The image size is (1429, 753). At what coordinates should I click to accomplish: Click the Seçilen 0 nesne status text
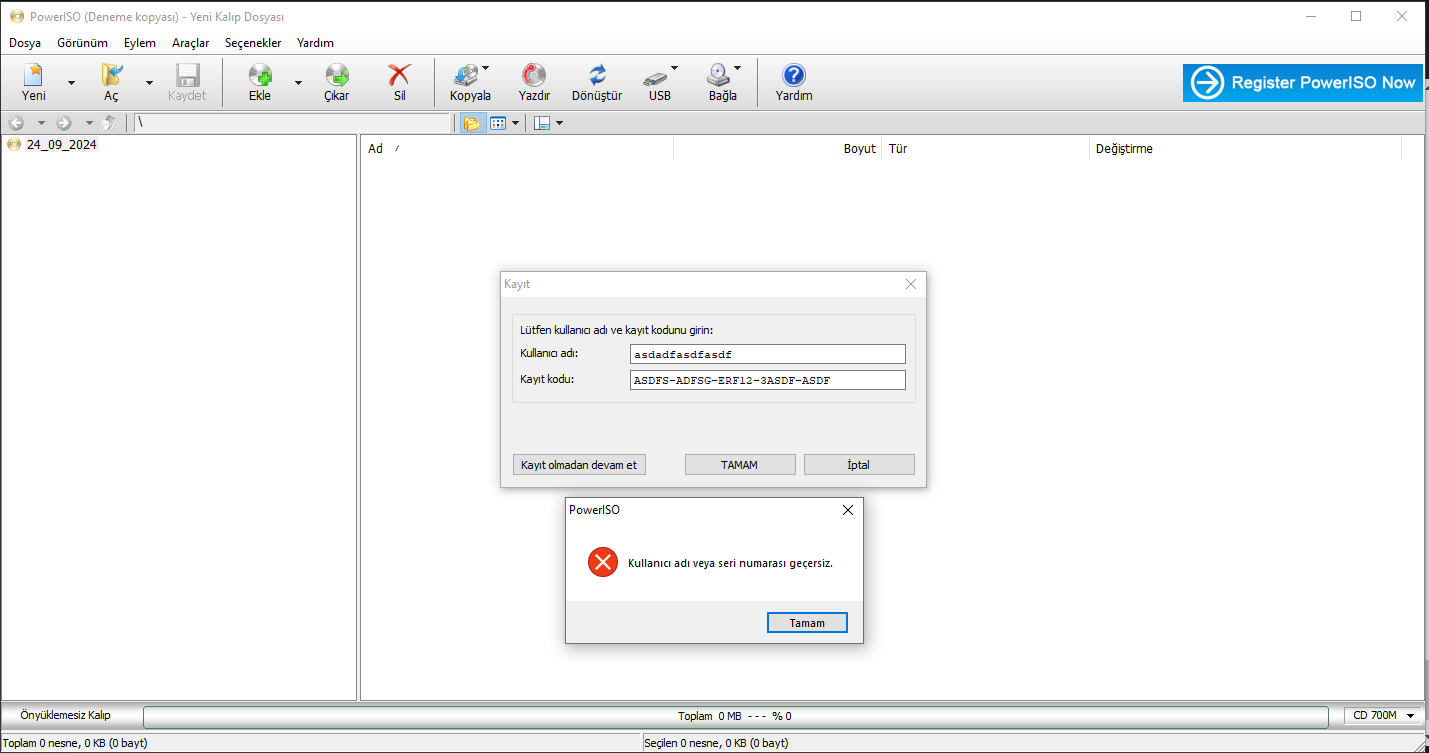click(x=718, y=743)
